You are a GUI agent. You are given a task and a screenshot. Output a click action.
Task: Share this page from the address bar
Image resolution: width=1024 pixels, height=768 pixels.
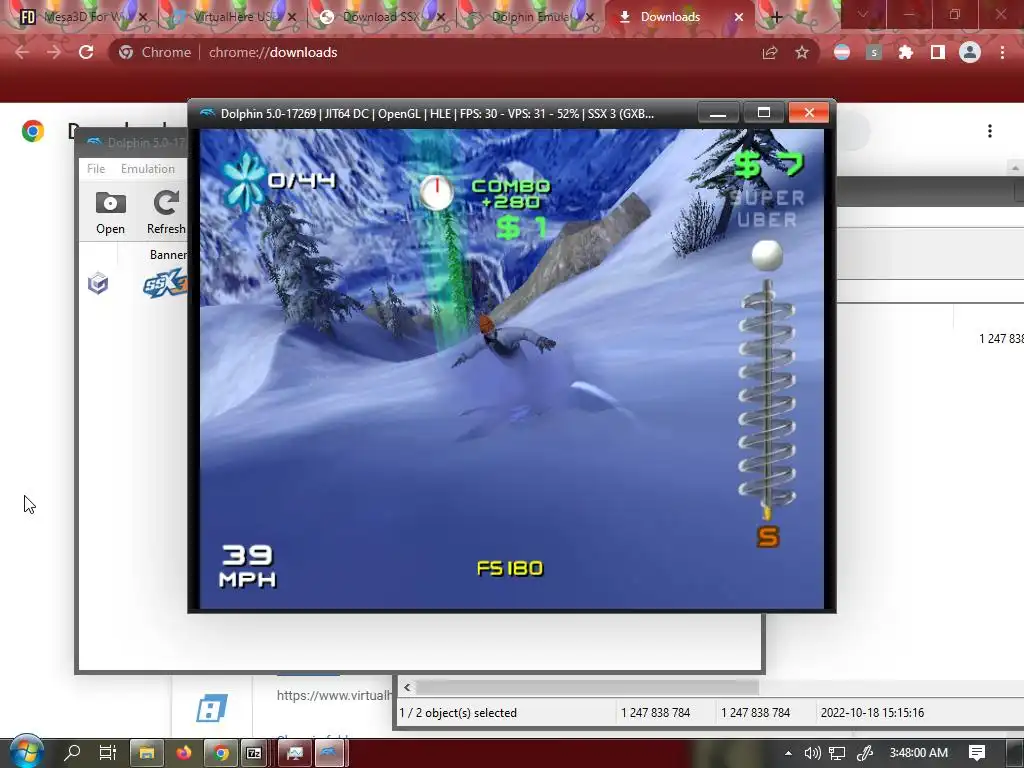770,53
